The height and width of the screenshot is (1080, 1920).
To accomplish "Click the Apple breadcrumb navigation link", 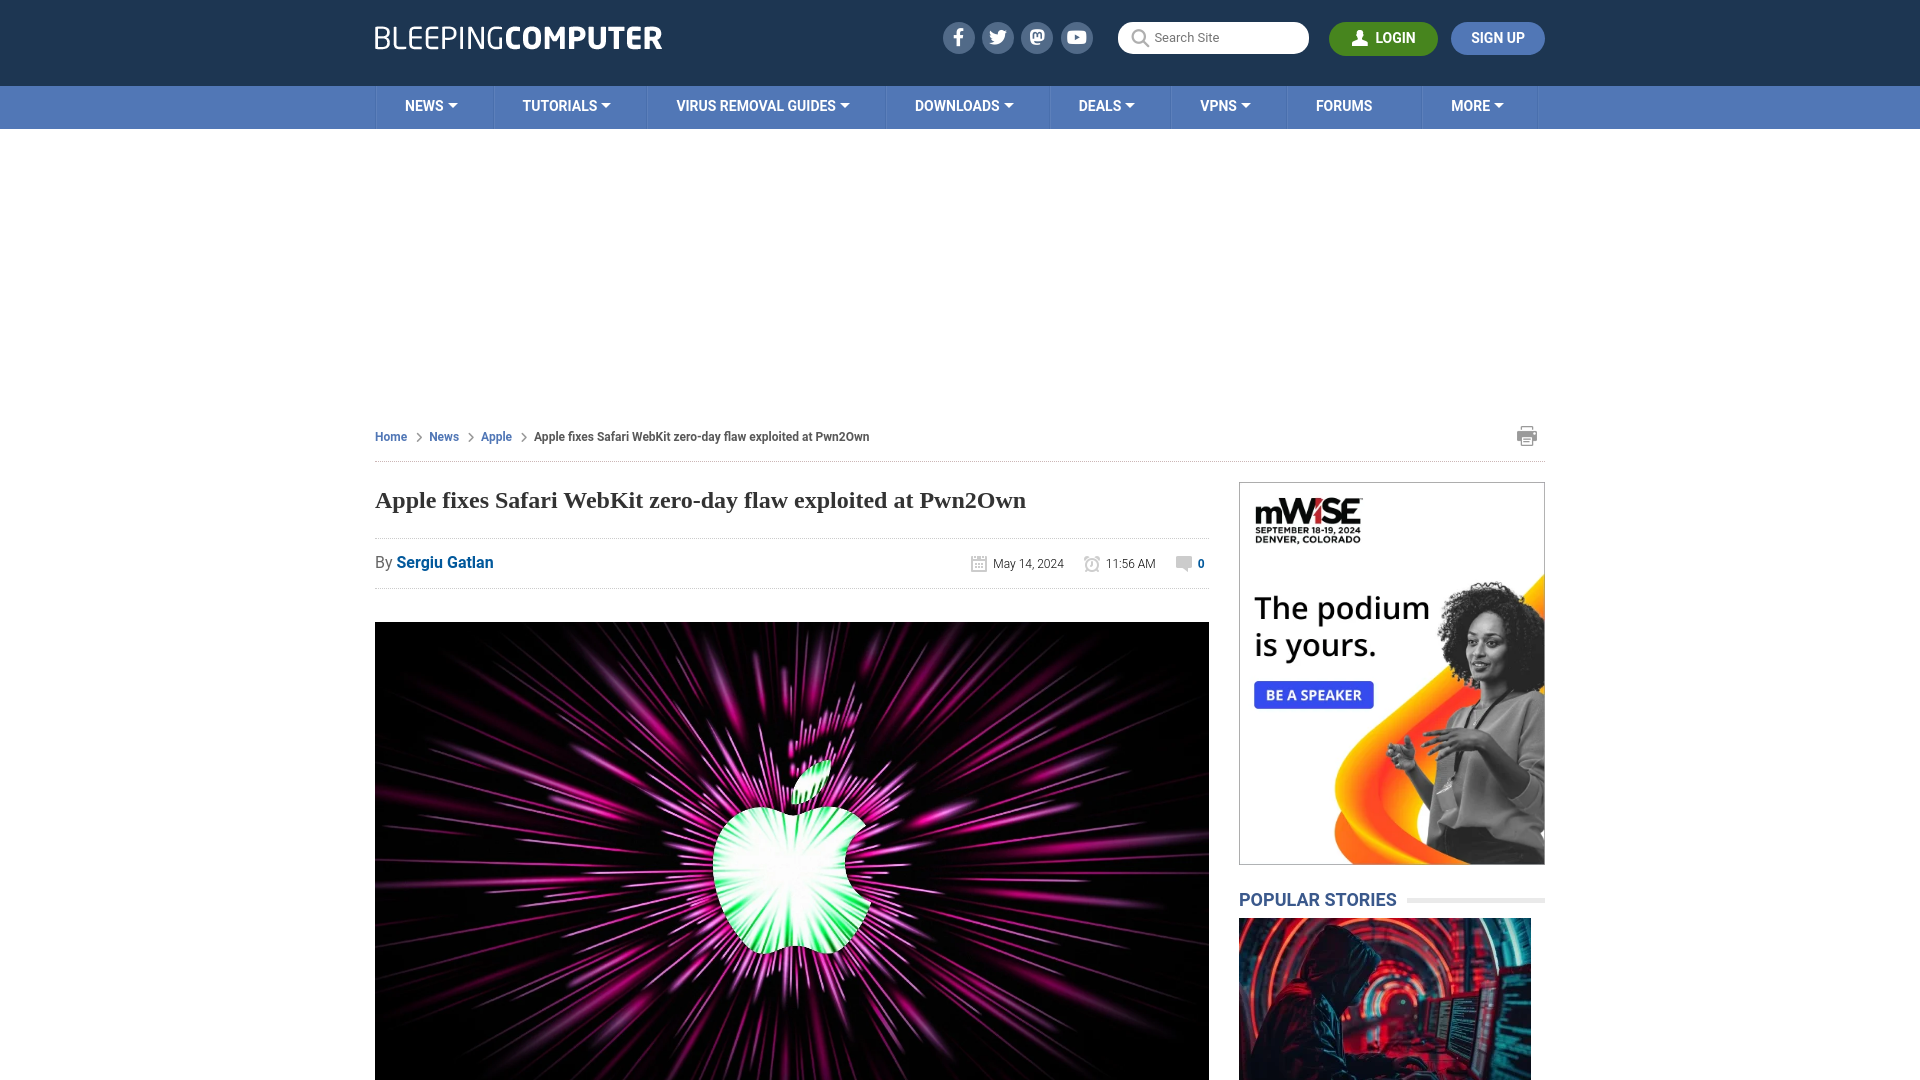I will [x=496, y=435].
